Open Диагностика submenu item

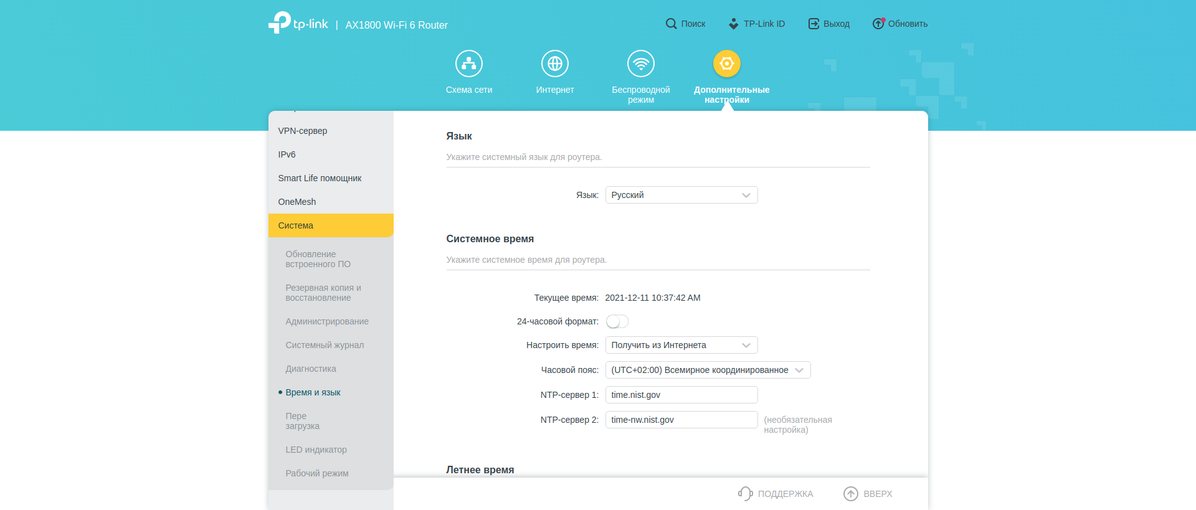pos(310,369)
